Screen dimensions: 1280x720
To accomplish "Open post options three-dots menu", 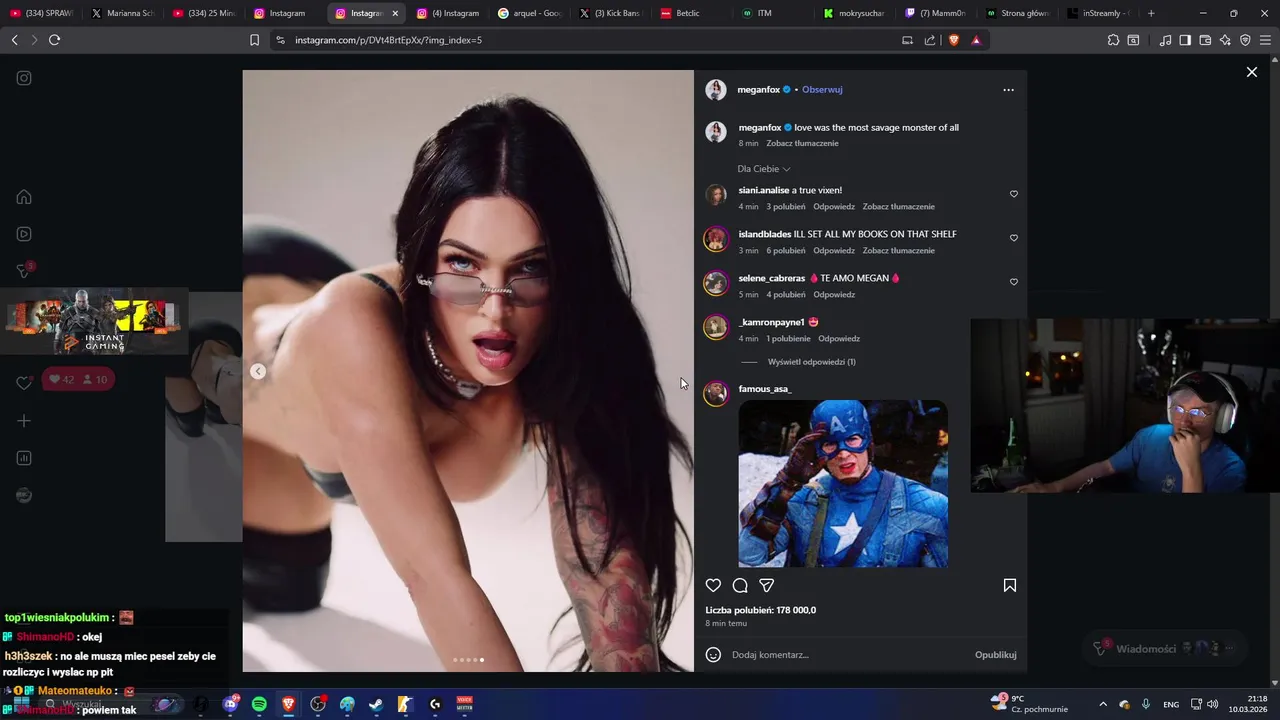I will pyautogui.click(x=1008, y=90).
